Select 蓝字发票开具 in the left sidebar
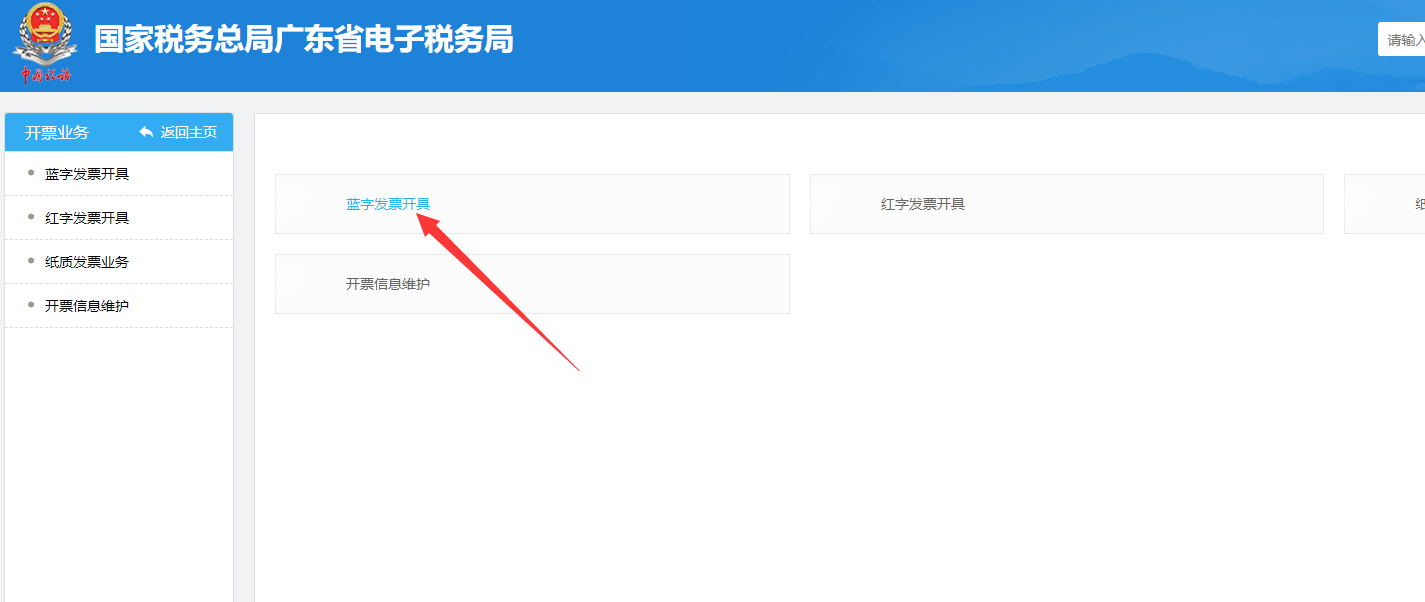The width and height of the screenshot is (1425, 602). pos(87,174)
